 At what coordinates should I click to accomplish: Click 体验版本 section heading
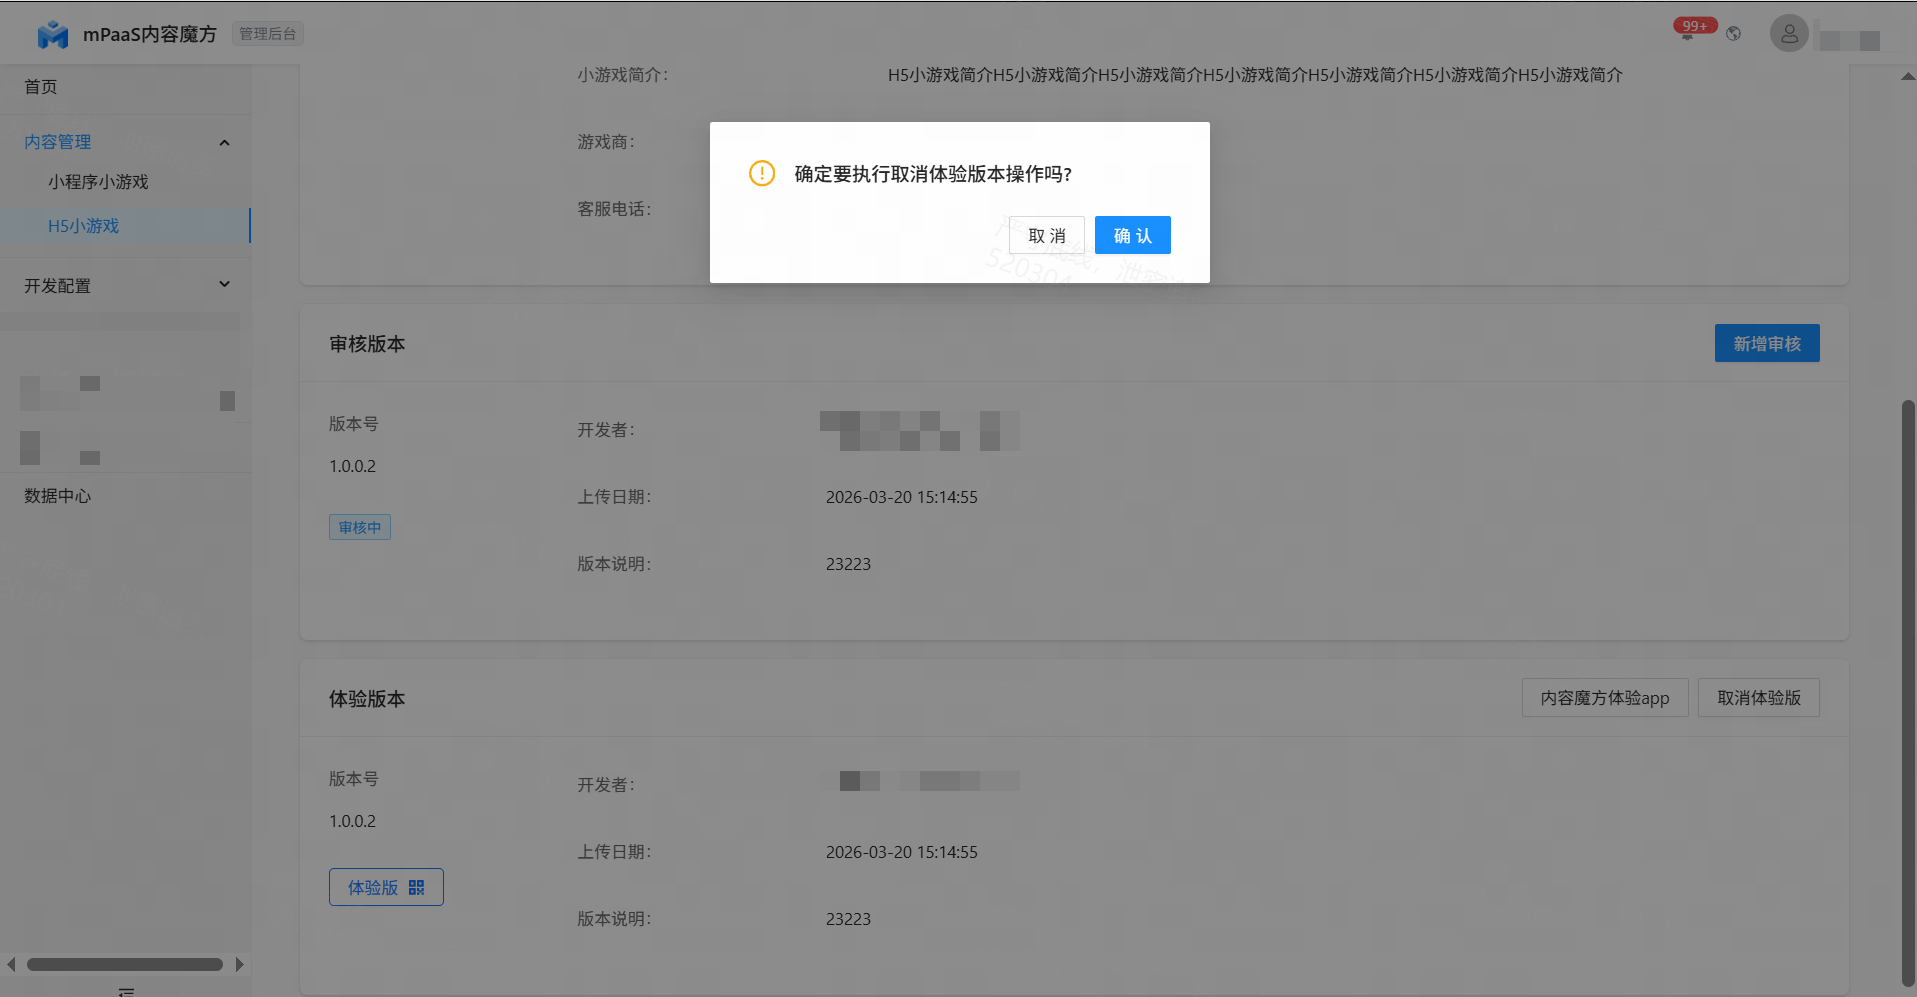[x=367, y=699]
